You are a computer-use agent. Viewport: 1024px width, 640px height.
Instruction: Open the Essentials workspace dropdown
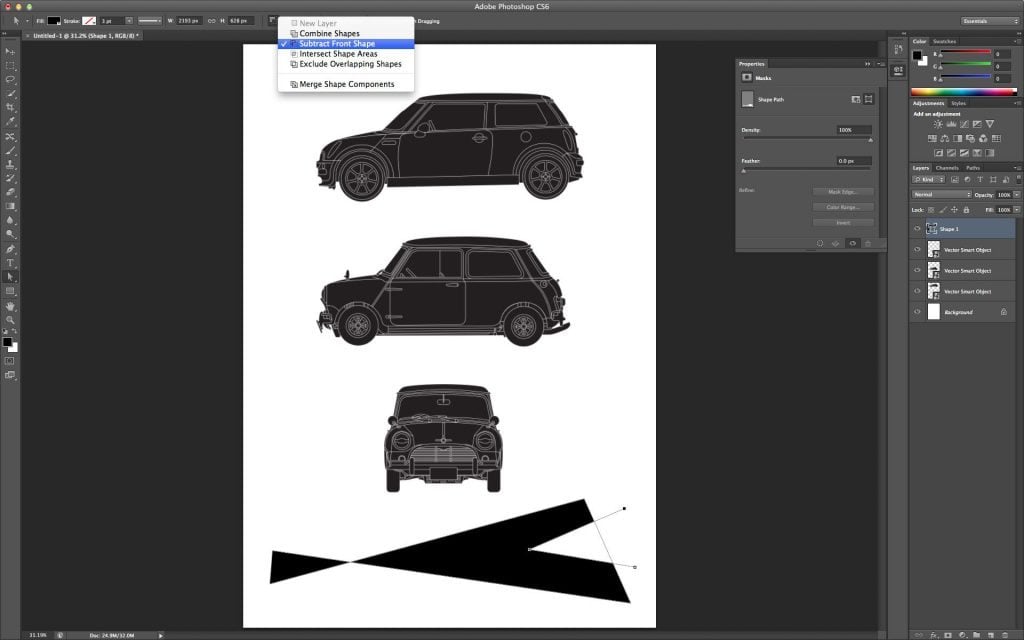[989, 20]
